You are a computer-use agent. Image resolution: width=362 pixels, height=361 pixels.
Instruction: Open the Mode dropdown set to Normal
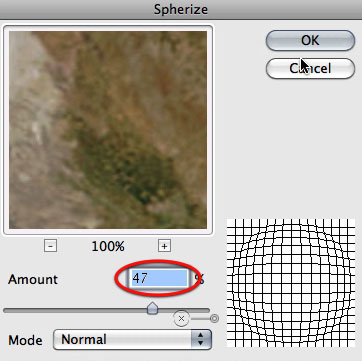pos(132,339)
